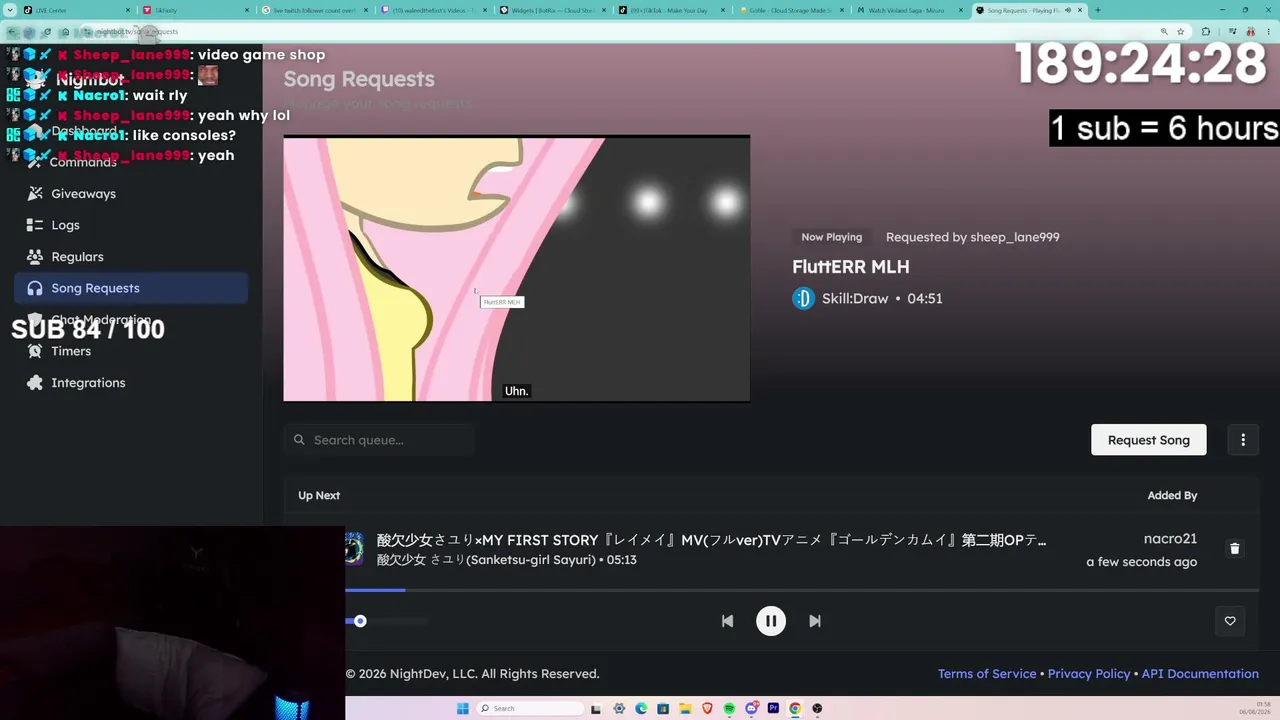Image resolution: width=1280 pixels, height=720 pixels.
Task: Seek within the song progress bar
Action: [802, 590]
